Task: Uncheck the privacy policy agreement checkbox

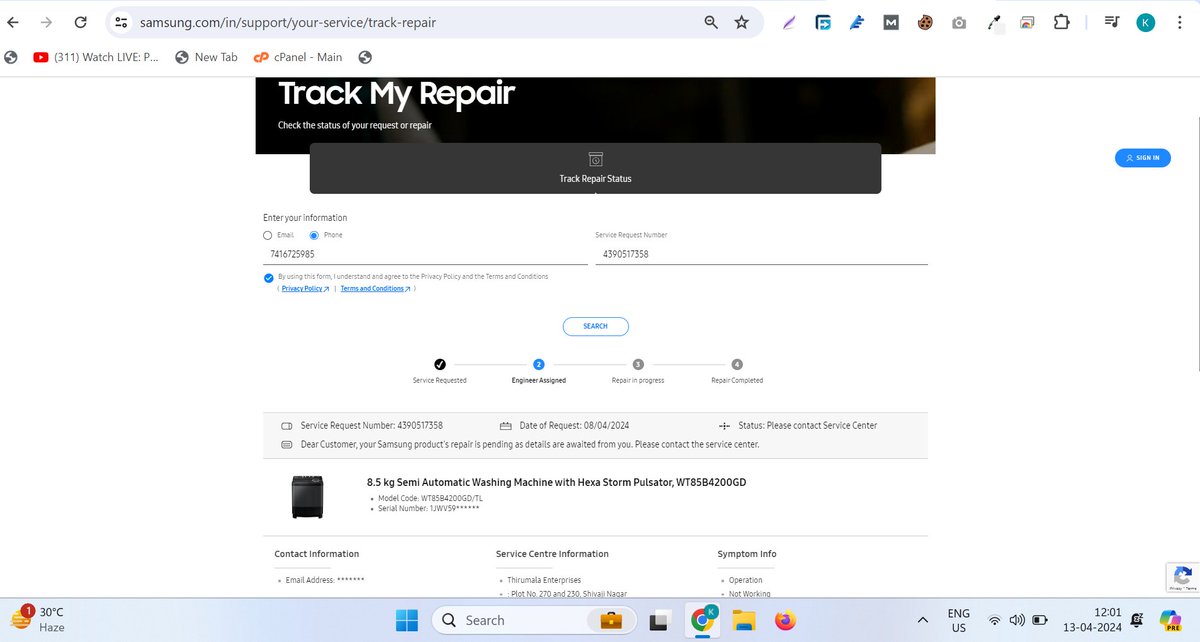Action: pyautogui.click(x=269, y=278)
